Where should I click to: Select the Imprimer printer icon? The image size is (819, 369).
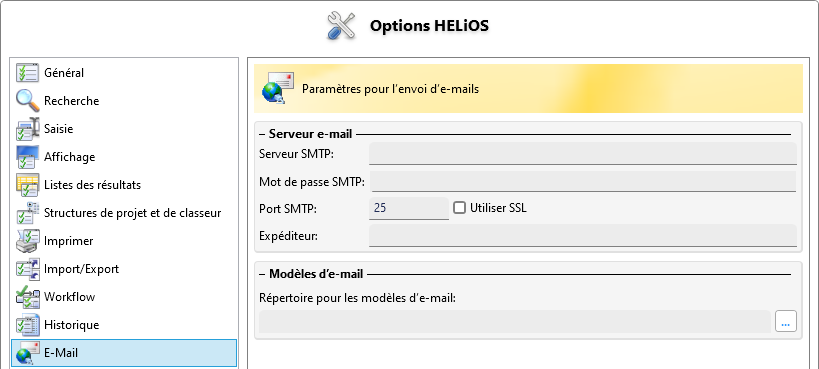coord(27,241)
